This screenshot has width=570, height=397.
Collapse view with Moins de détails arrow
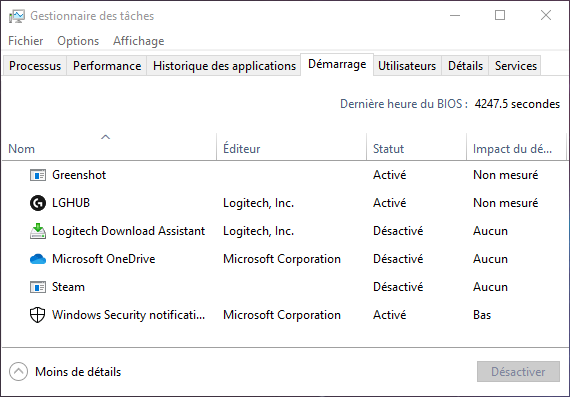18,372
